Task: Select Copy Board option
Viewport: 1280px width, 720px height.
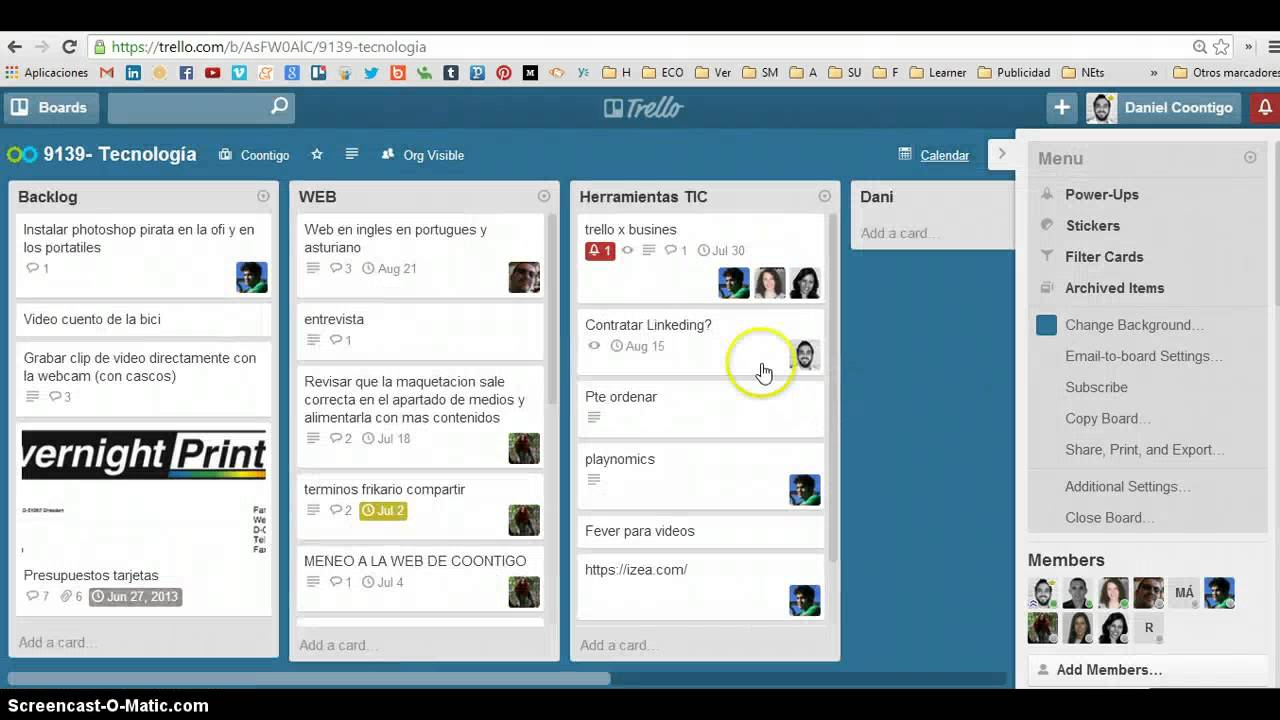Action: pyautogui.click(x=1107, y=418)
